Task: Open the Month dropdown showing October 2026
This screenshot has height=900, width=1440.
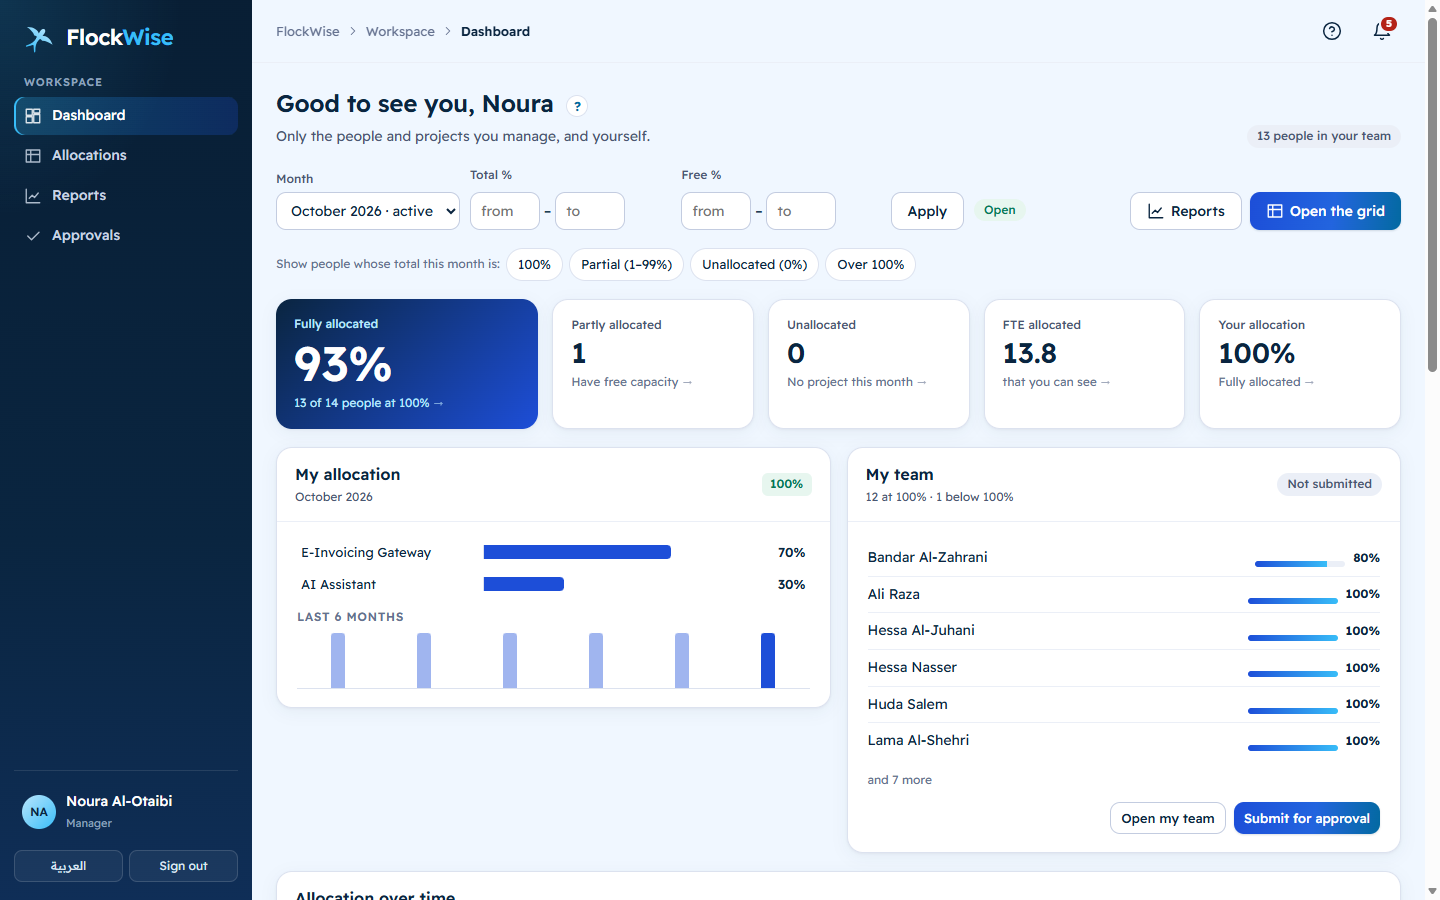Action: click(368, 211)
